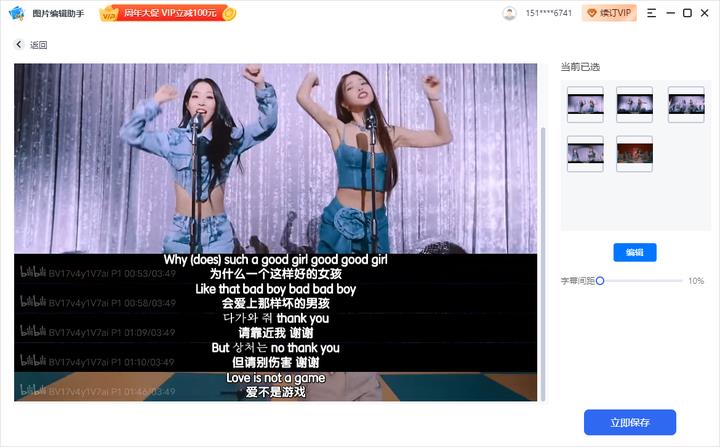Click the 续订VIP renewal button
This screenshot has height=447, width=720.
coord(609,13)
